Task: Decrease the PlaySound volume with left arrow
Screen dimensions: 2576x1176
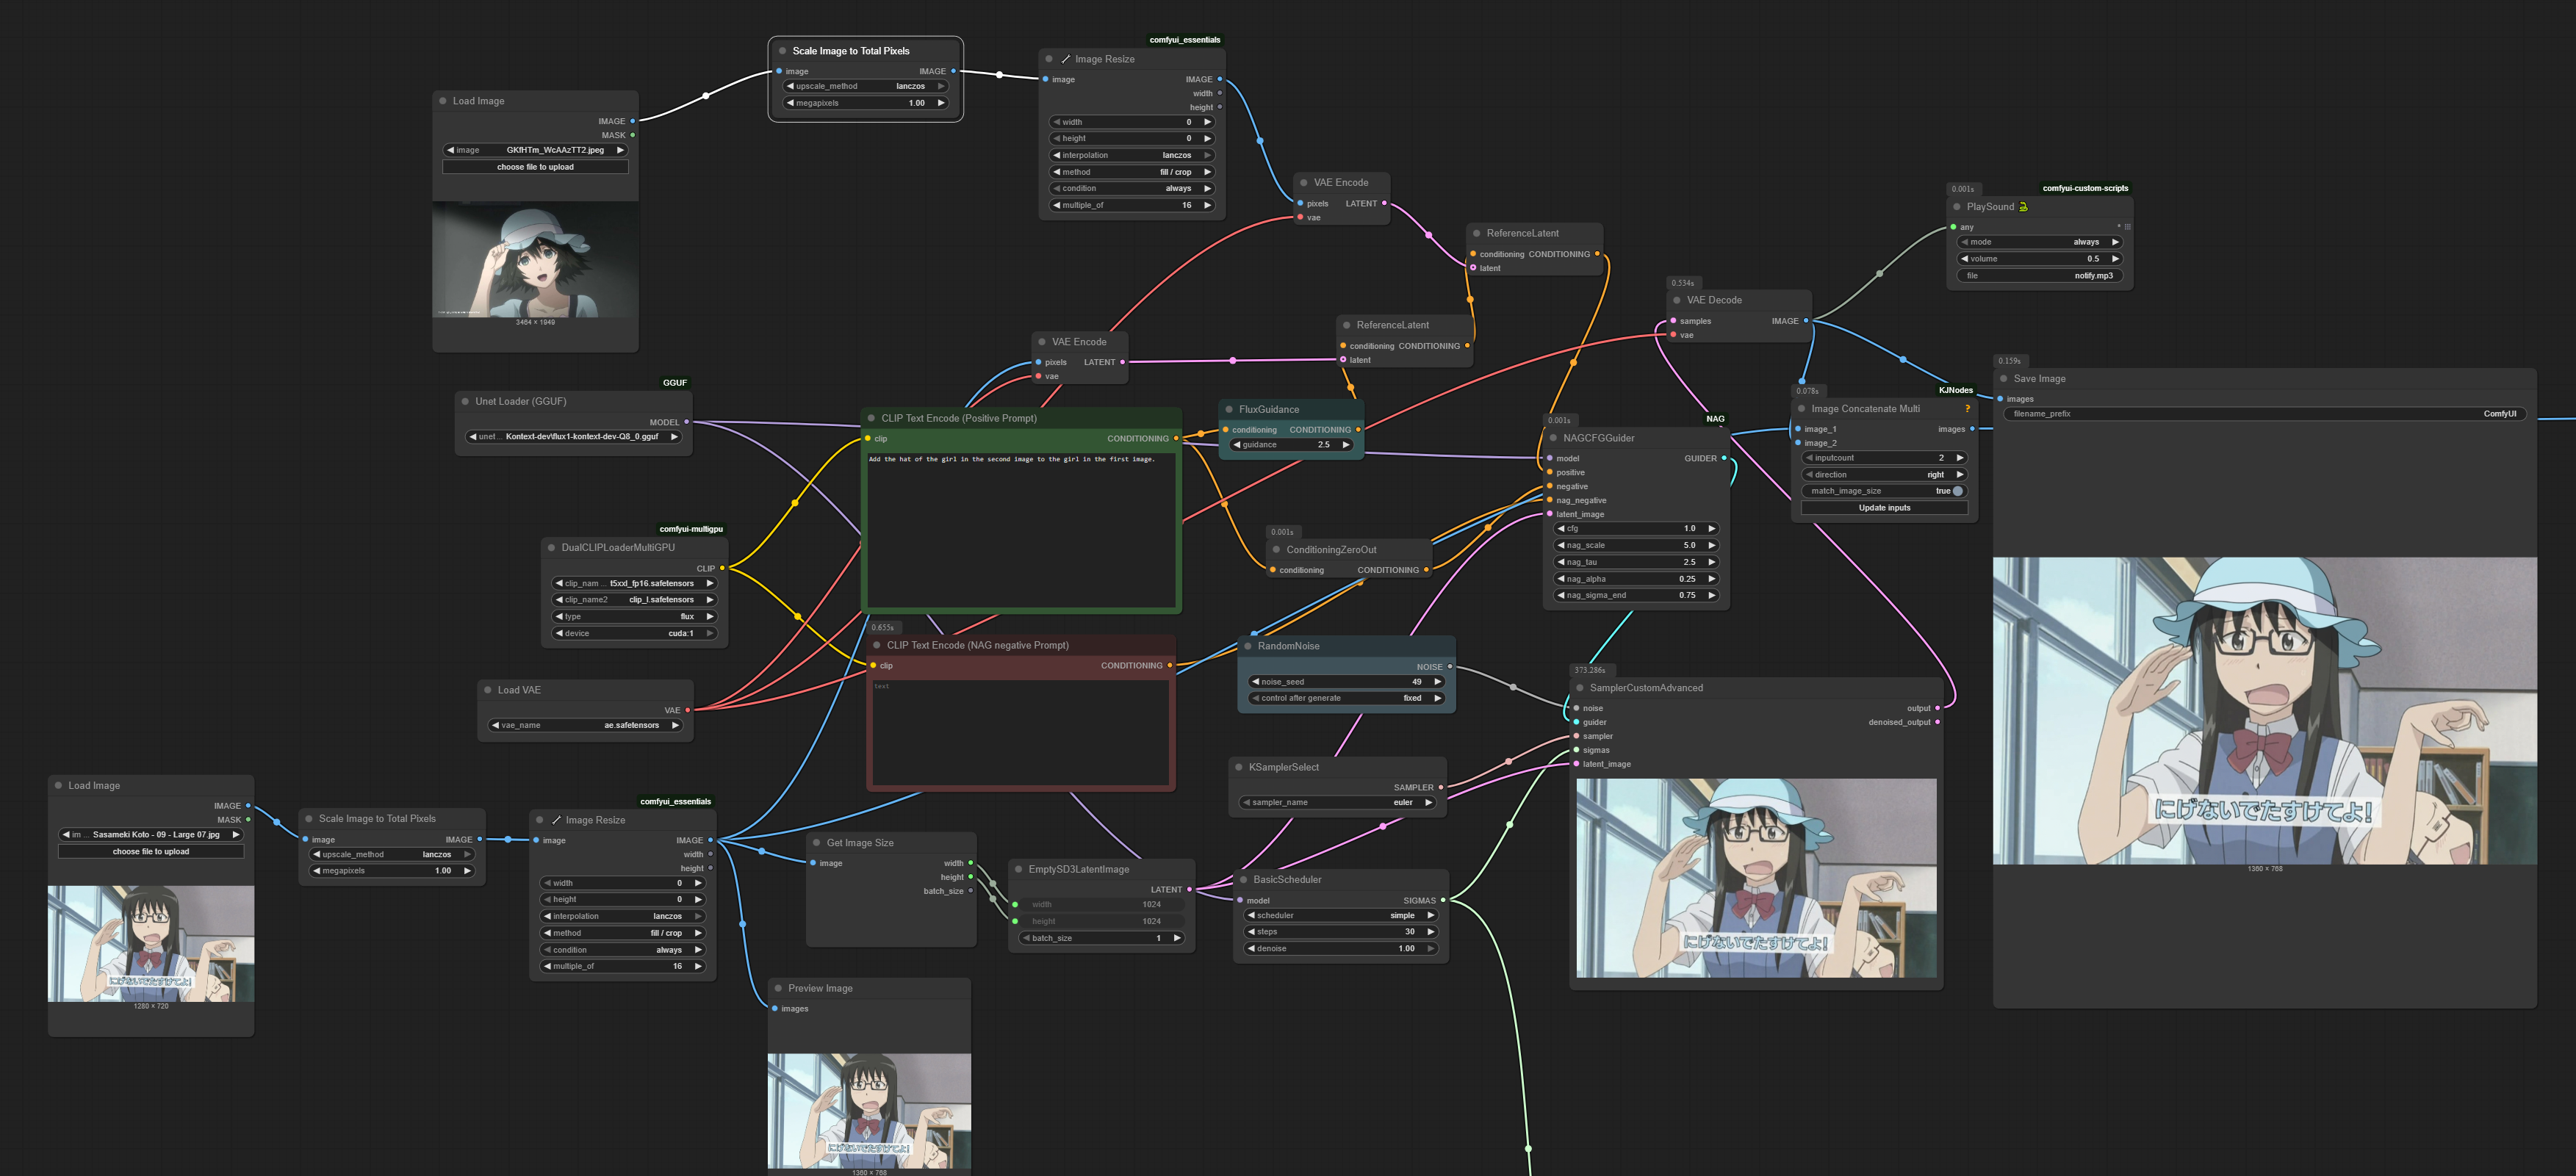Action: pos(1965,259)
